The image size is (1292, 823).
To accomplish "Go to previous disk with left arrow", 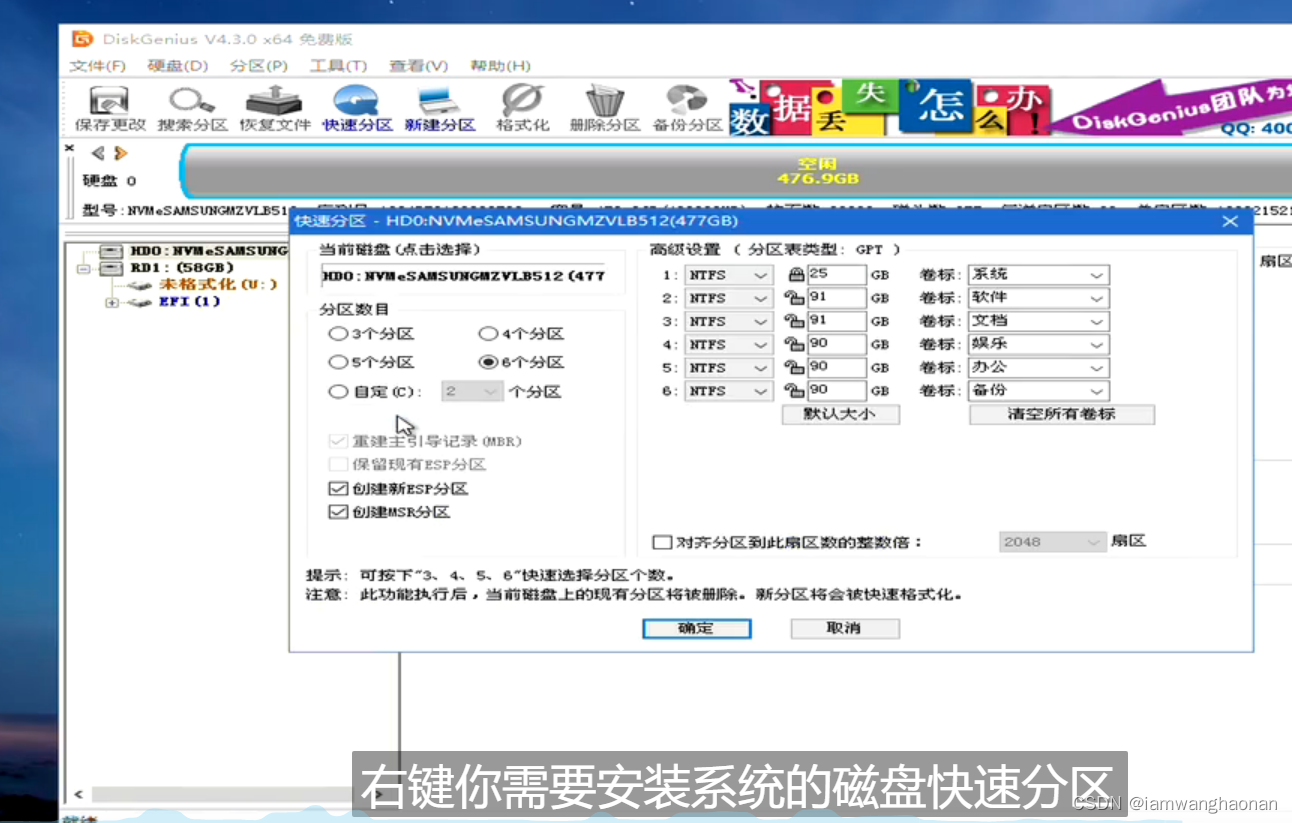I will click(98, 154).
